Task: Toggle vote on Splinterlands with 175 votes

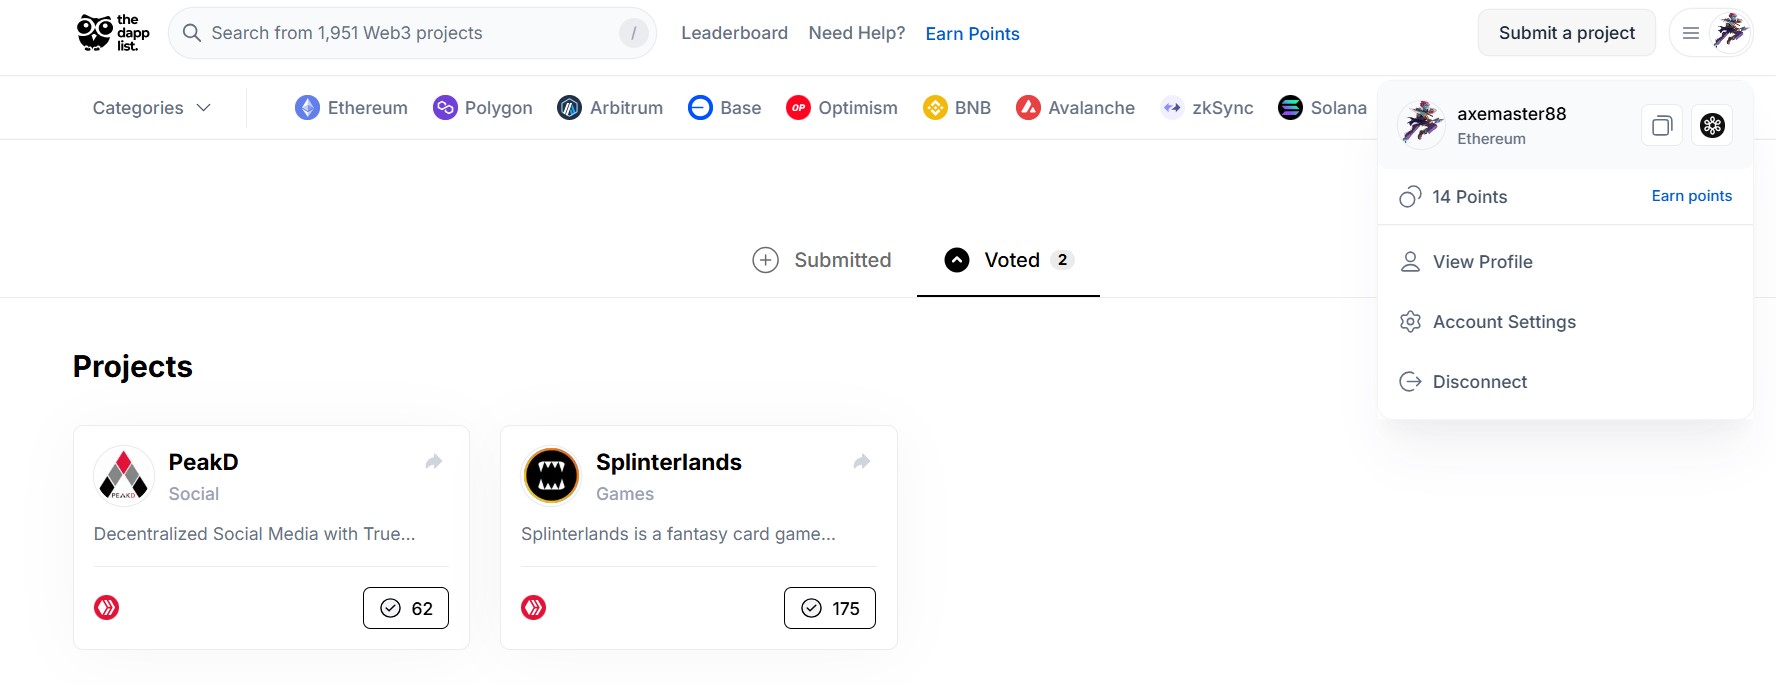Action: tap(830, 608)
